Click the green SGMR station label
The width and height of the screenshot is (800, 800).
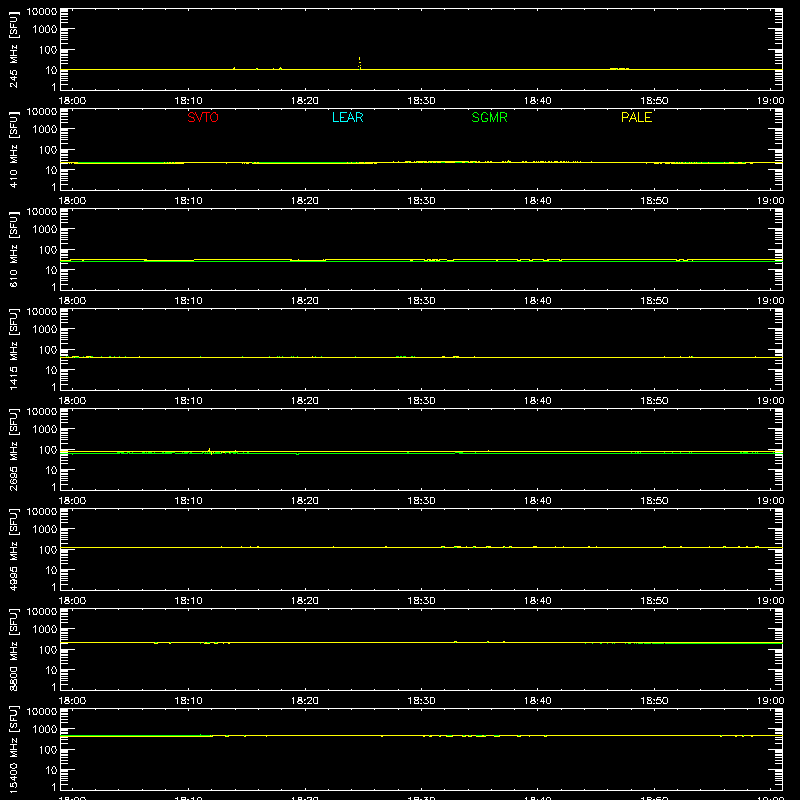pos(489,117)
